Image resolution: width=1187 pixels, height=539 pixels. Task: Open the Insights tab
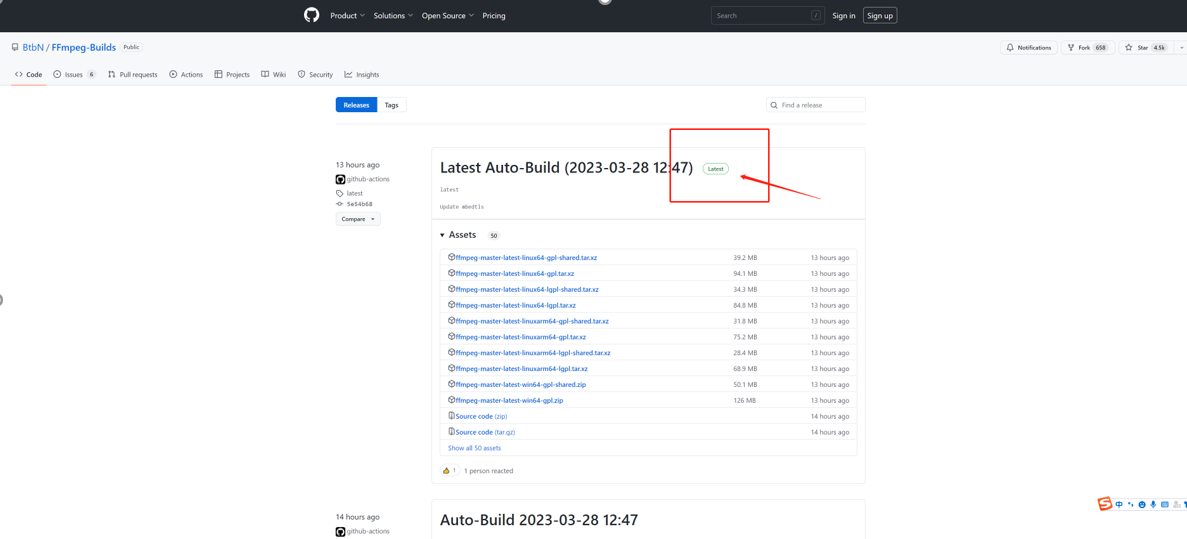click(362, 74)
